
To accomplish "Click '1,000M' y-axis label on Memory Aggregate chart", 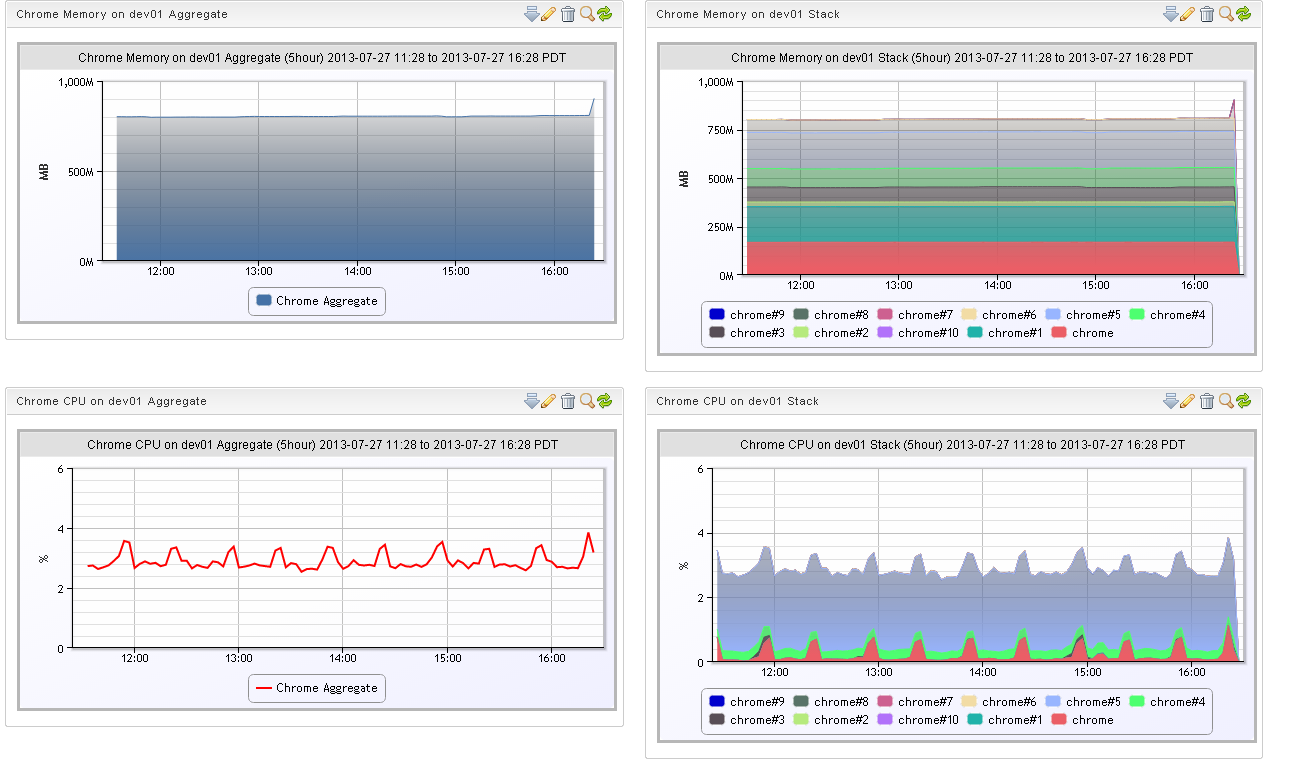I will click(76, 83).
